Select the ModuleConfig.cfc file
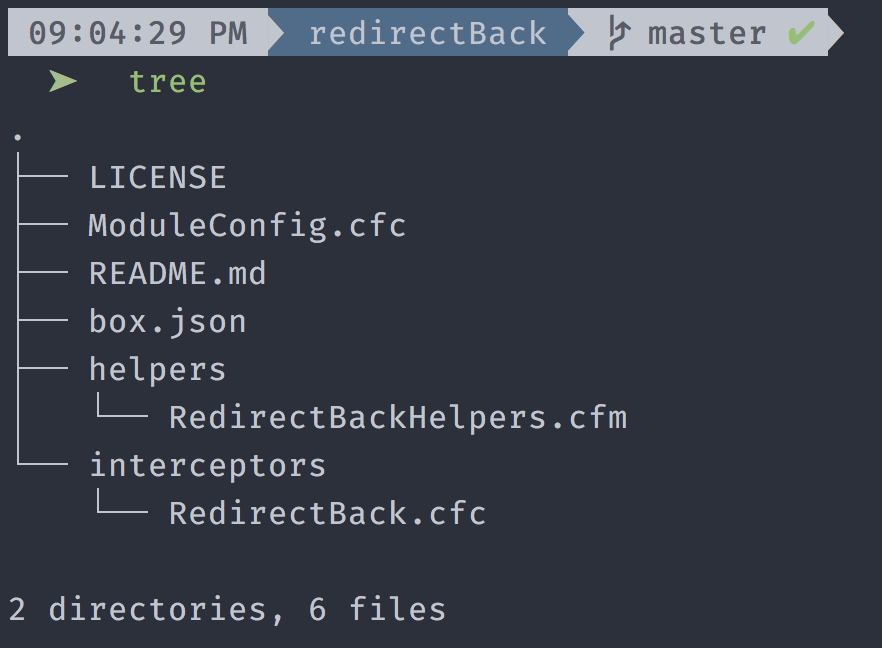This screenshot has height=648, width=882. tap(247, 226)
